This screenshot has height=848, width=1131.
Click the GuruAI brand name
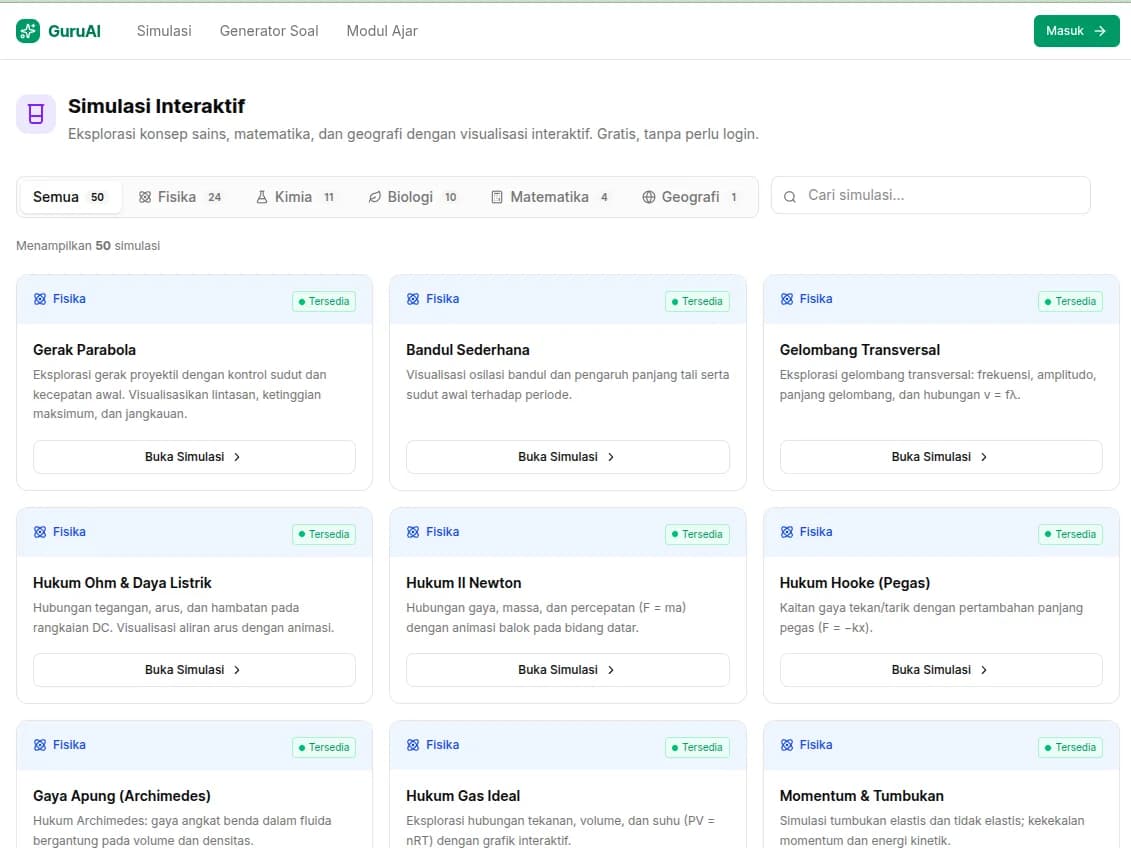[x=74, y=31]
